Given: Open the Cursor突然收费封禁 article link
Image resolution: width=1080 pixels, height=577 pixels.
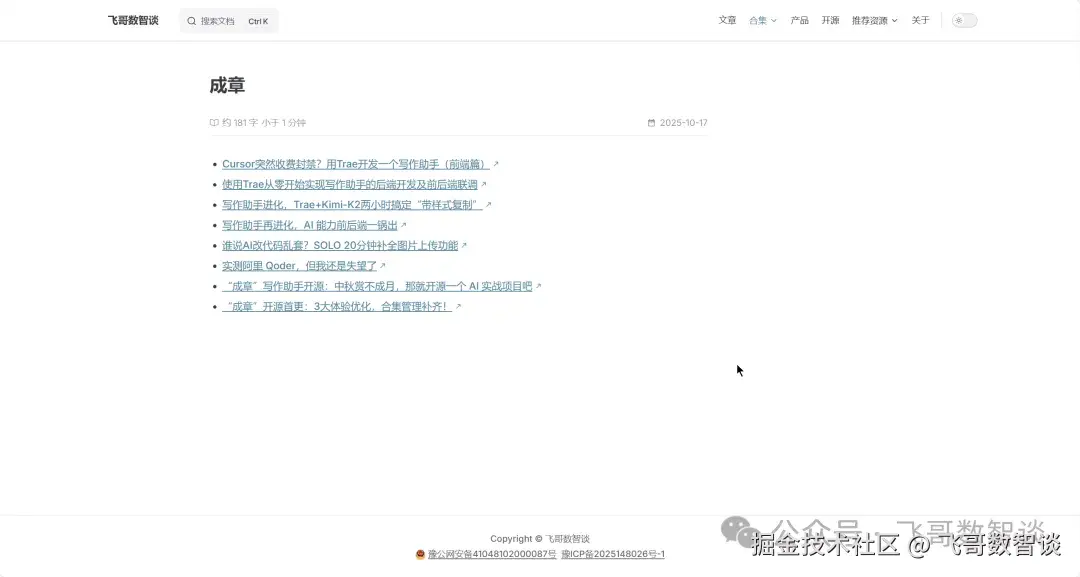Looking at the screenshot, I should [355, 164].
